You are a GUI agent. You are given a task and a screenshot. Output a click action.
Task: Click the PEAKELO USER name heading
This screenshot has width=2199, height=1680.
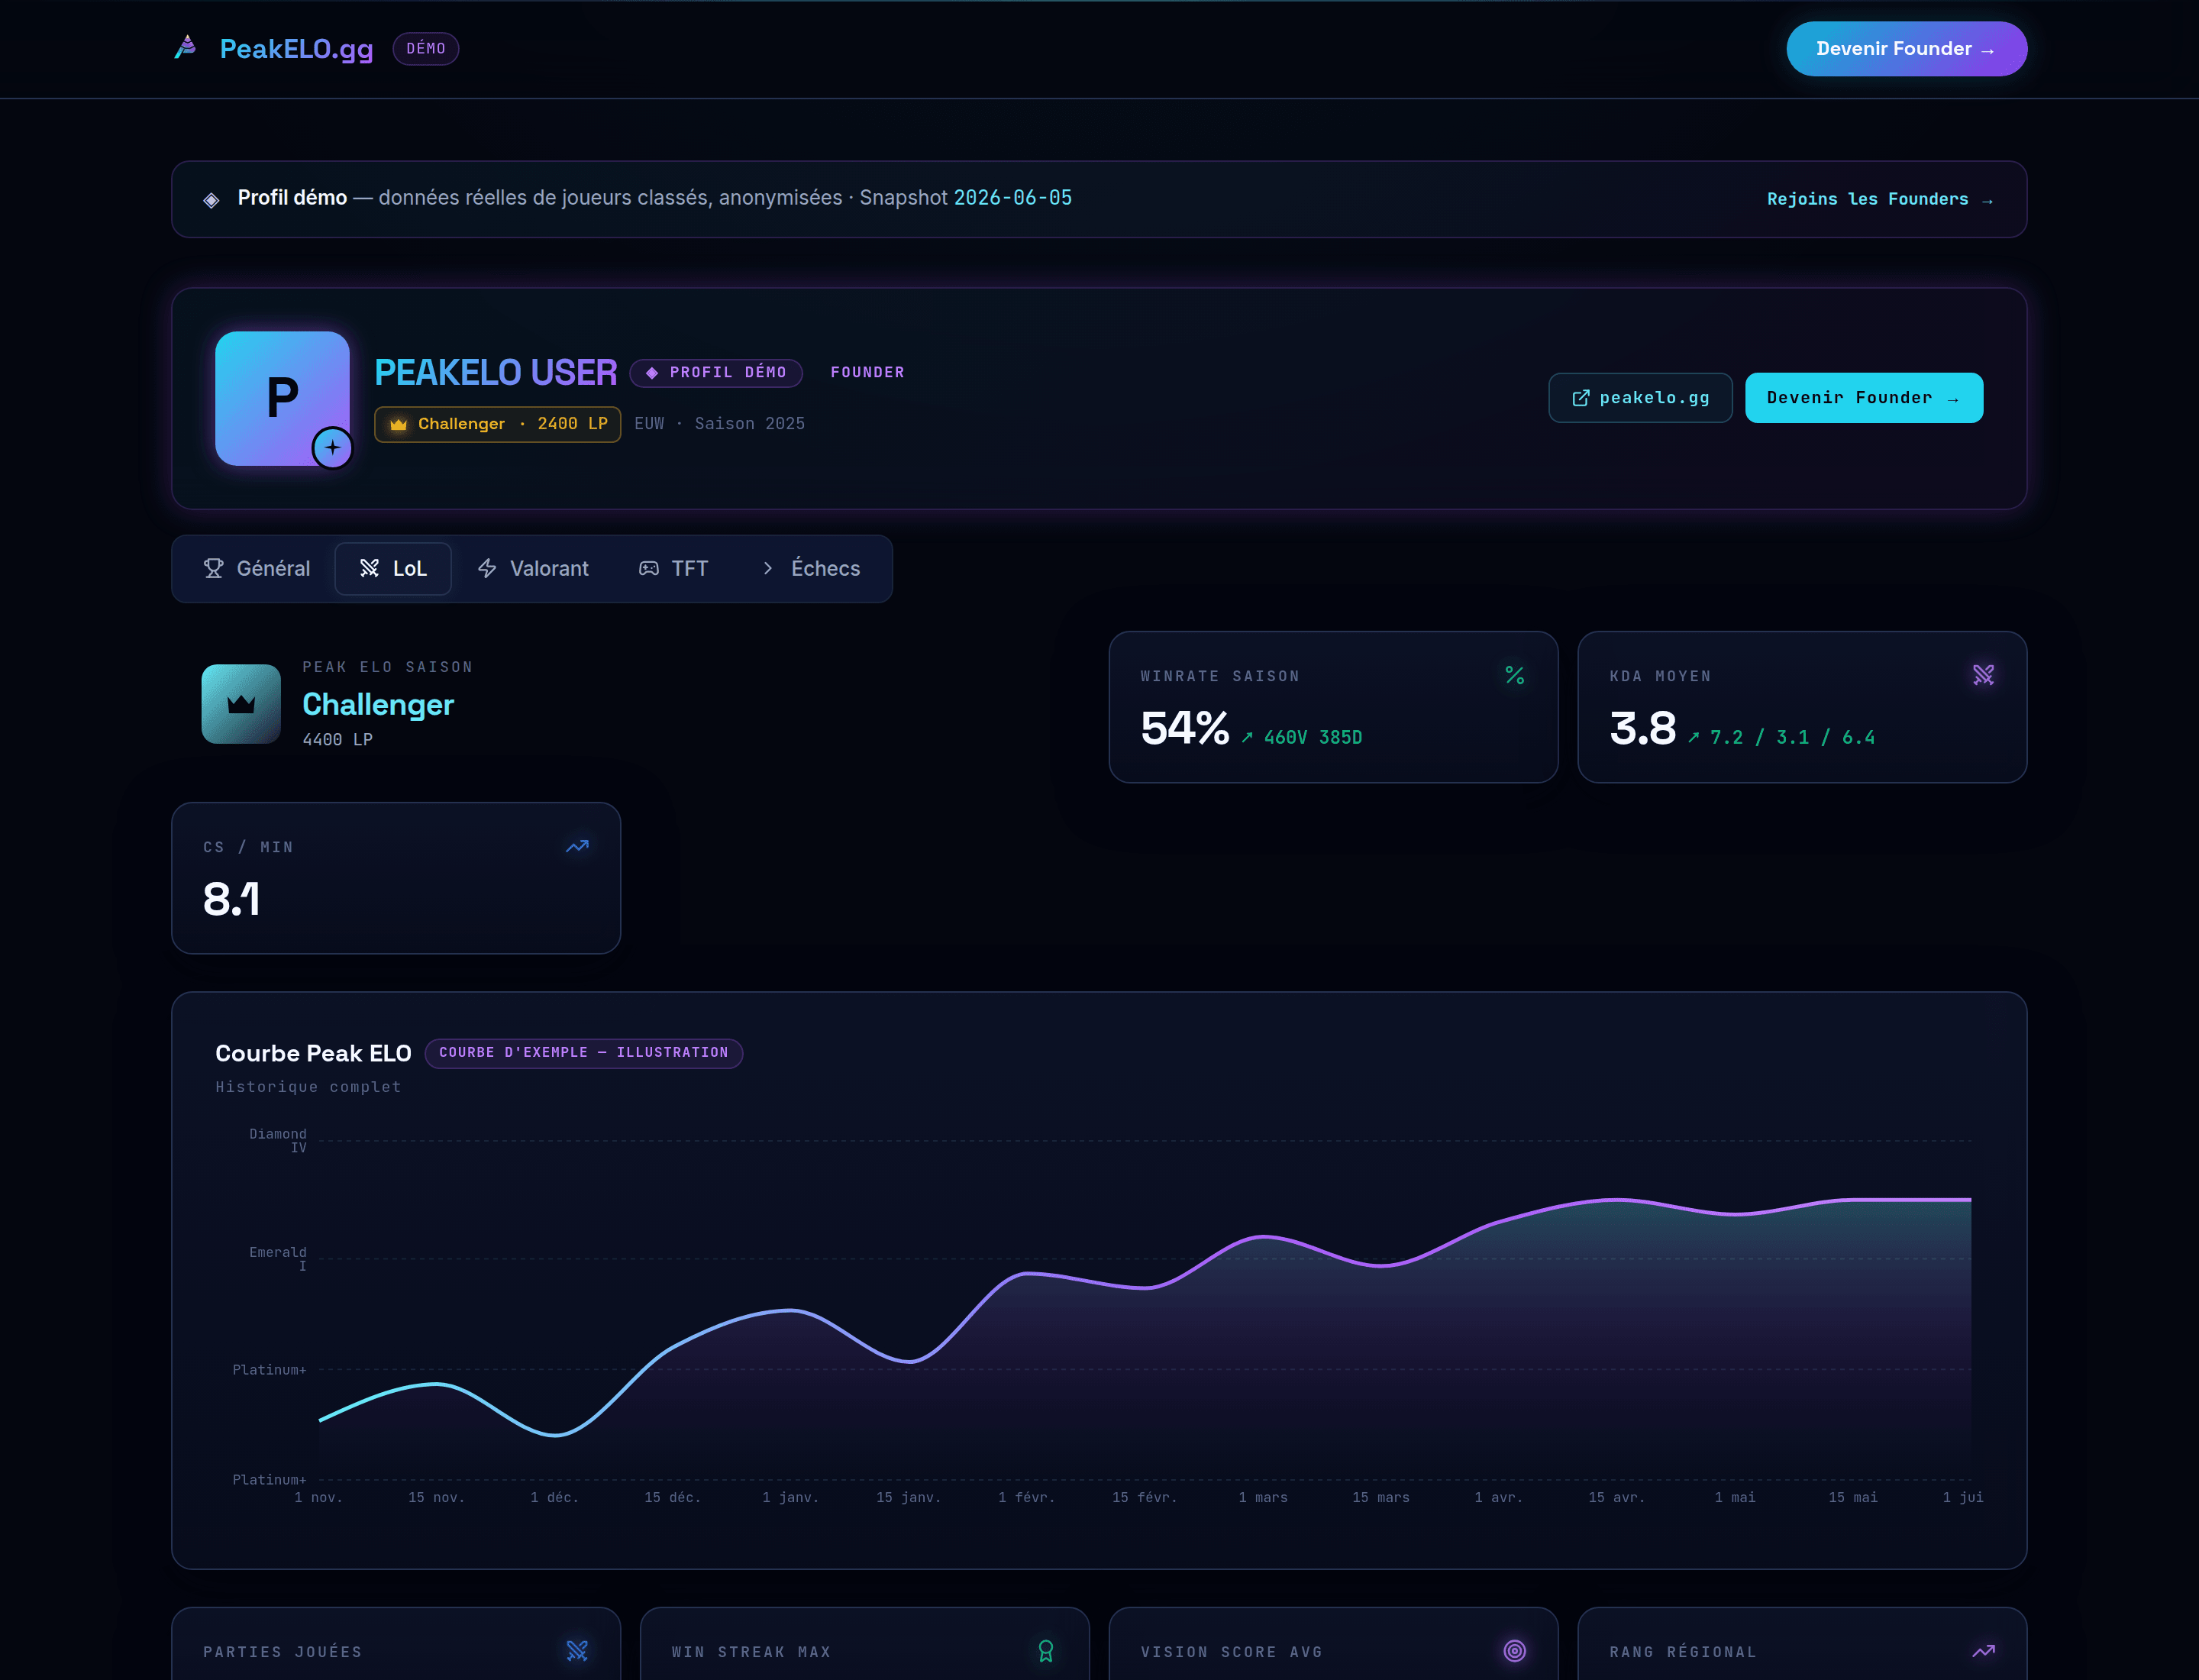click(495, 372)
